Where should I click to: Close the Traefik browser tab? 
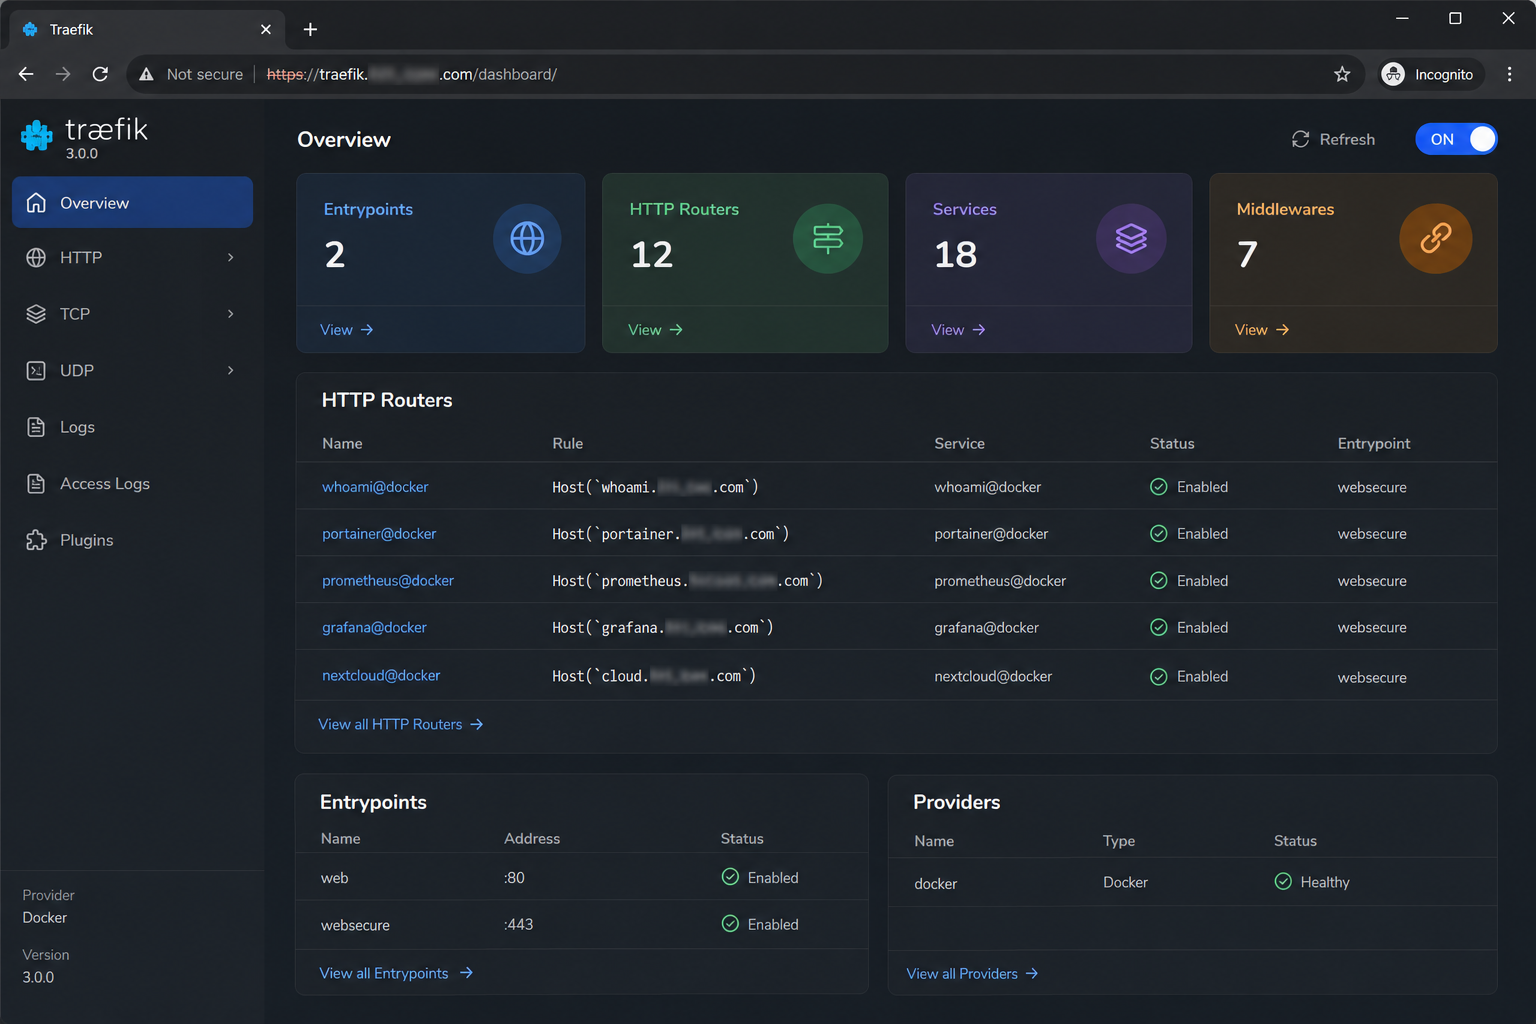point(266,29)
